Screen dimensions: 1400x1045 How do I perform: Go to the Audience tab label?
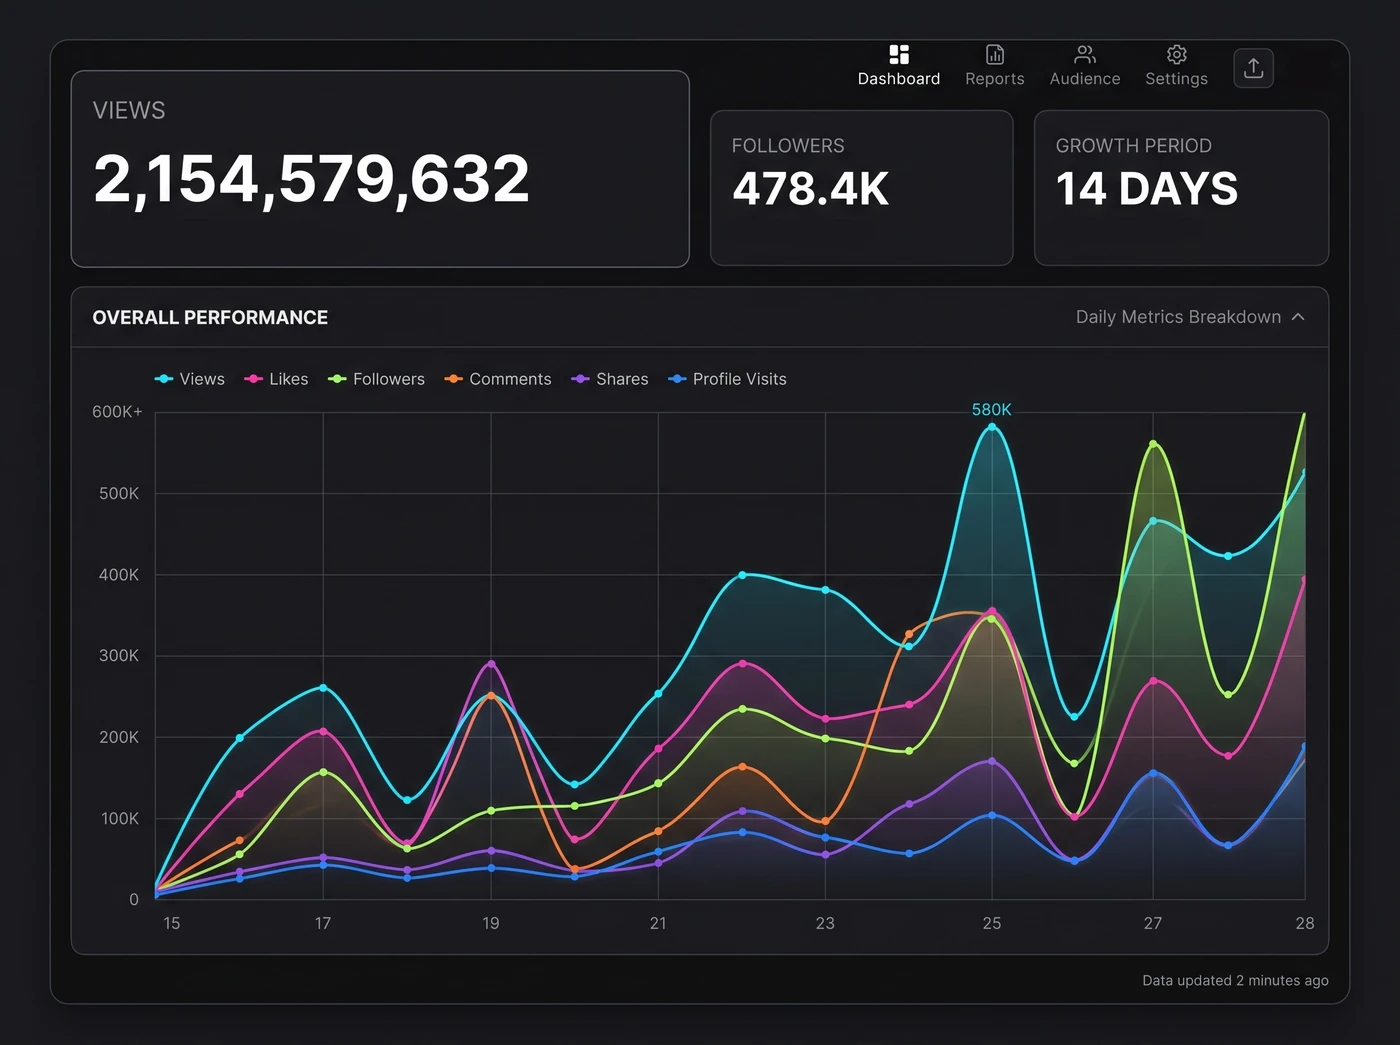[1085, 79]
